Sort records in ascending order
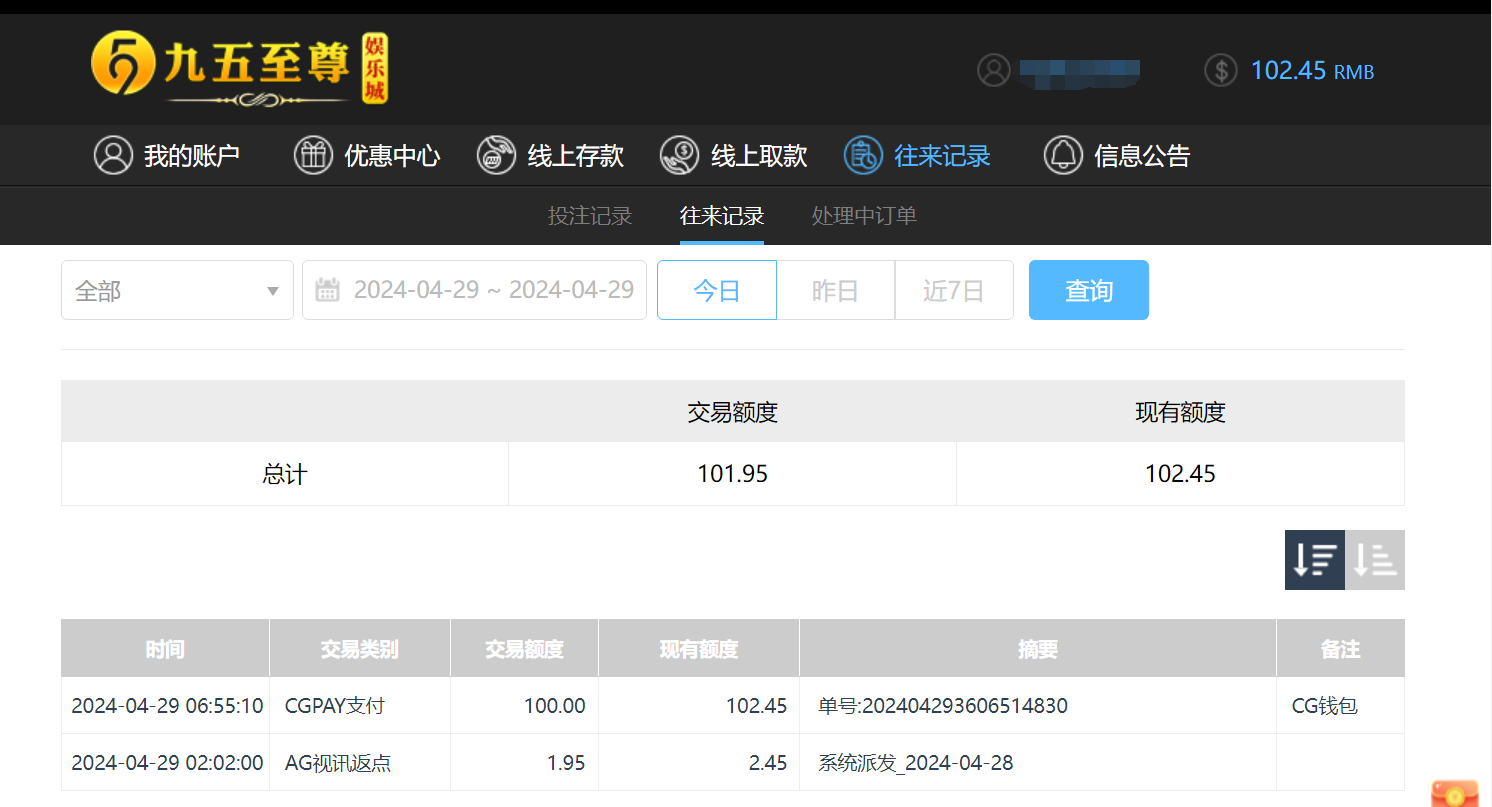The height and width of the screenshot is (807, 1492). click(1375, 560)
